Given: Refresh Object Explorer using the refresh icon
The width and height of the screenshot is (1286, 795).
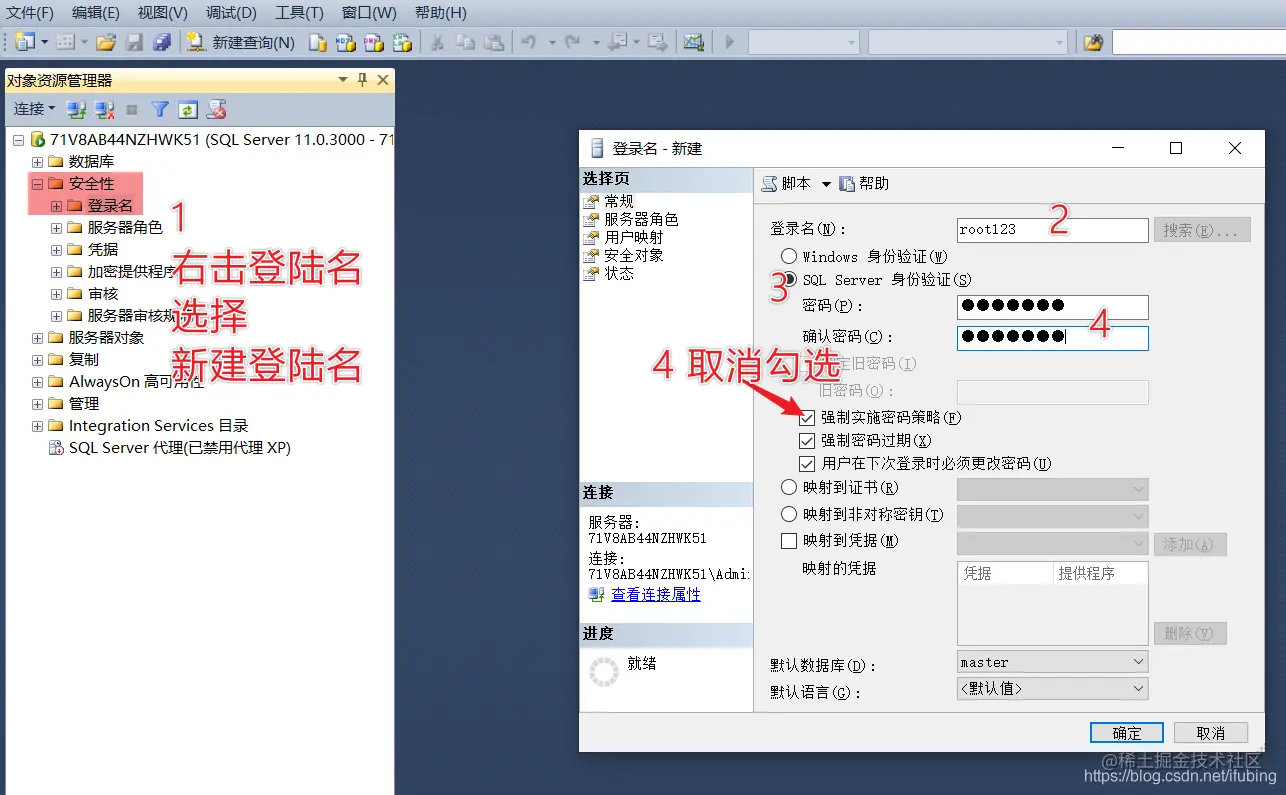Looking at the screenshot, I should click(x=187, y=108).
